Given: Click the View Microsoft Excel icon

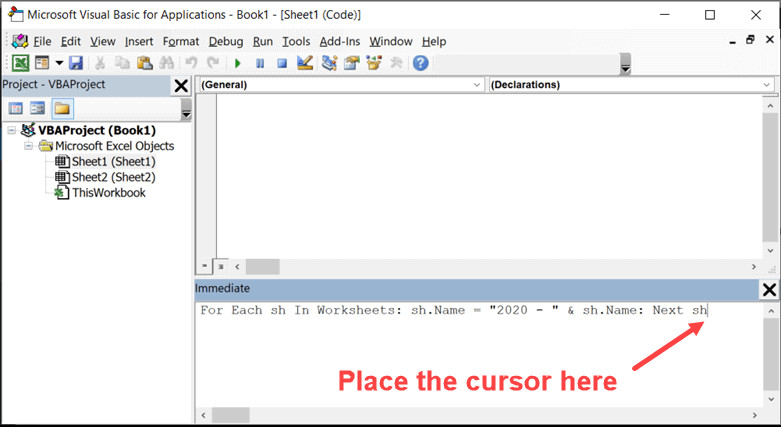Looking at the screenshot, I should click(19, 63).
